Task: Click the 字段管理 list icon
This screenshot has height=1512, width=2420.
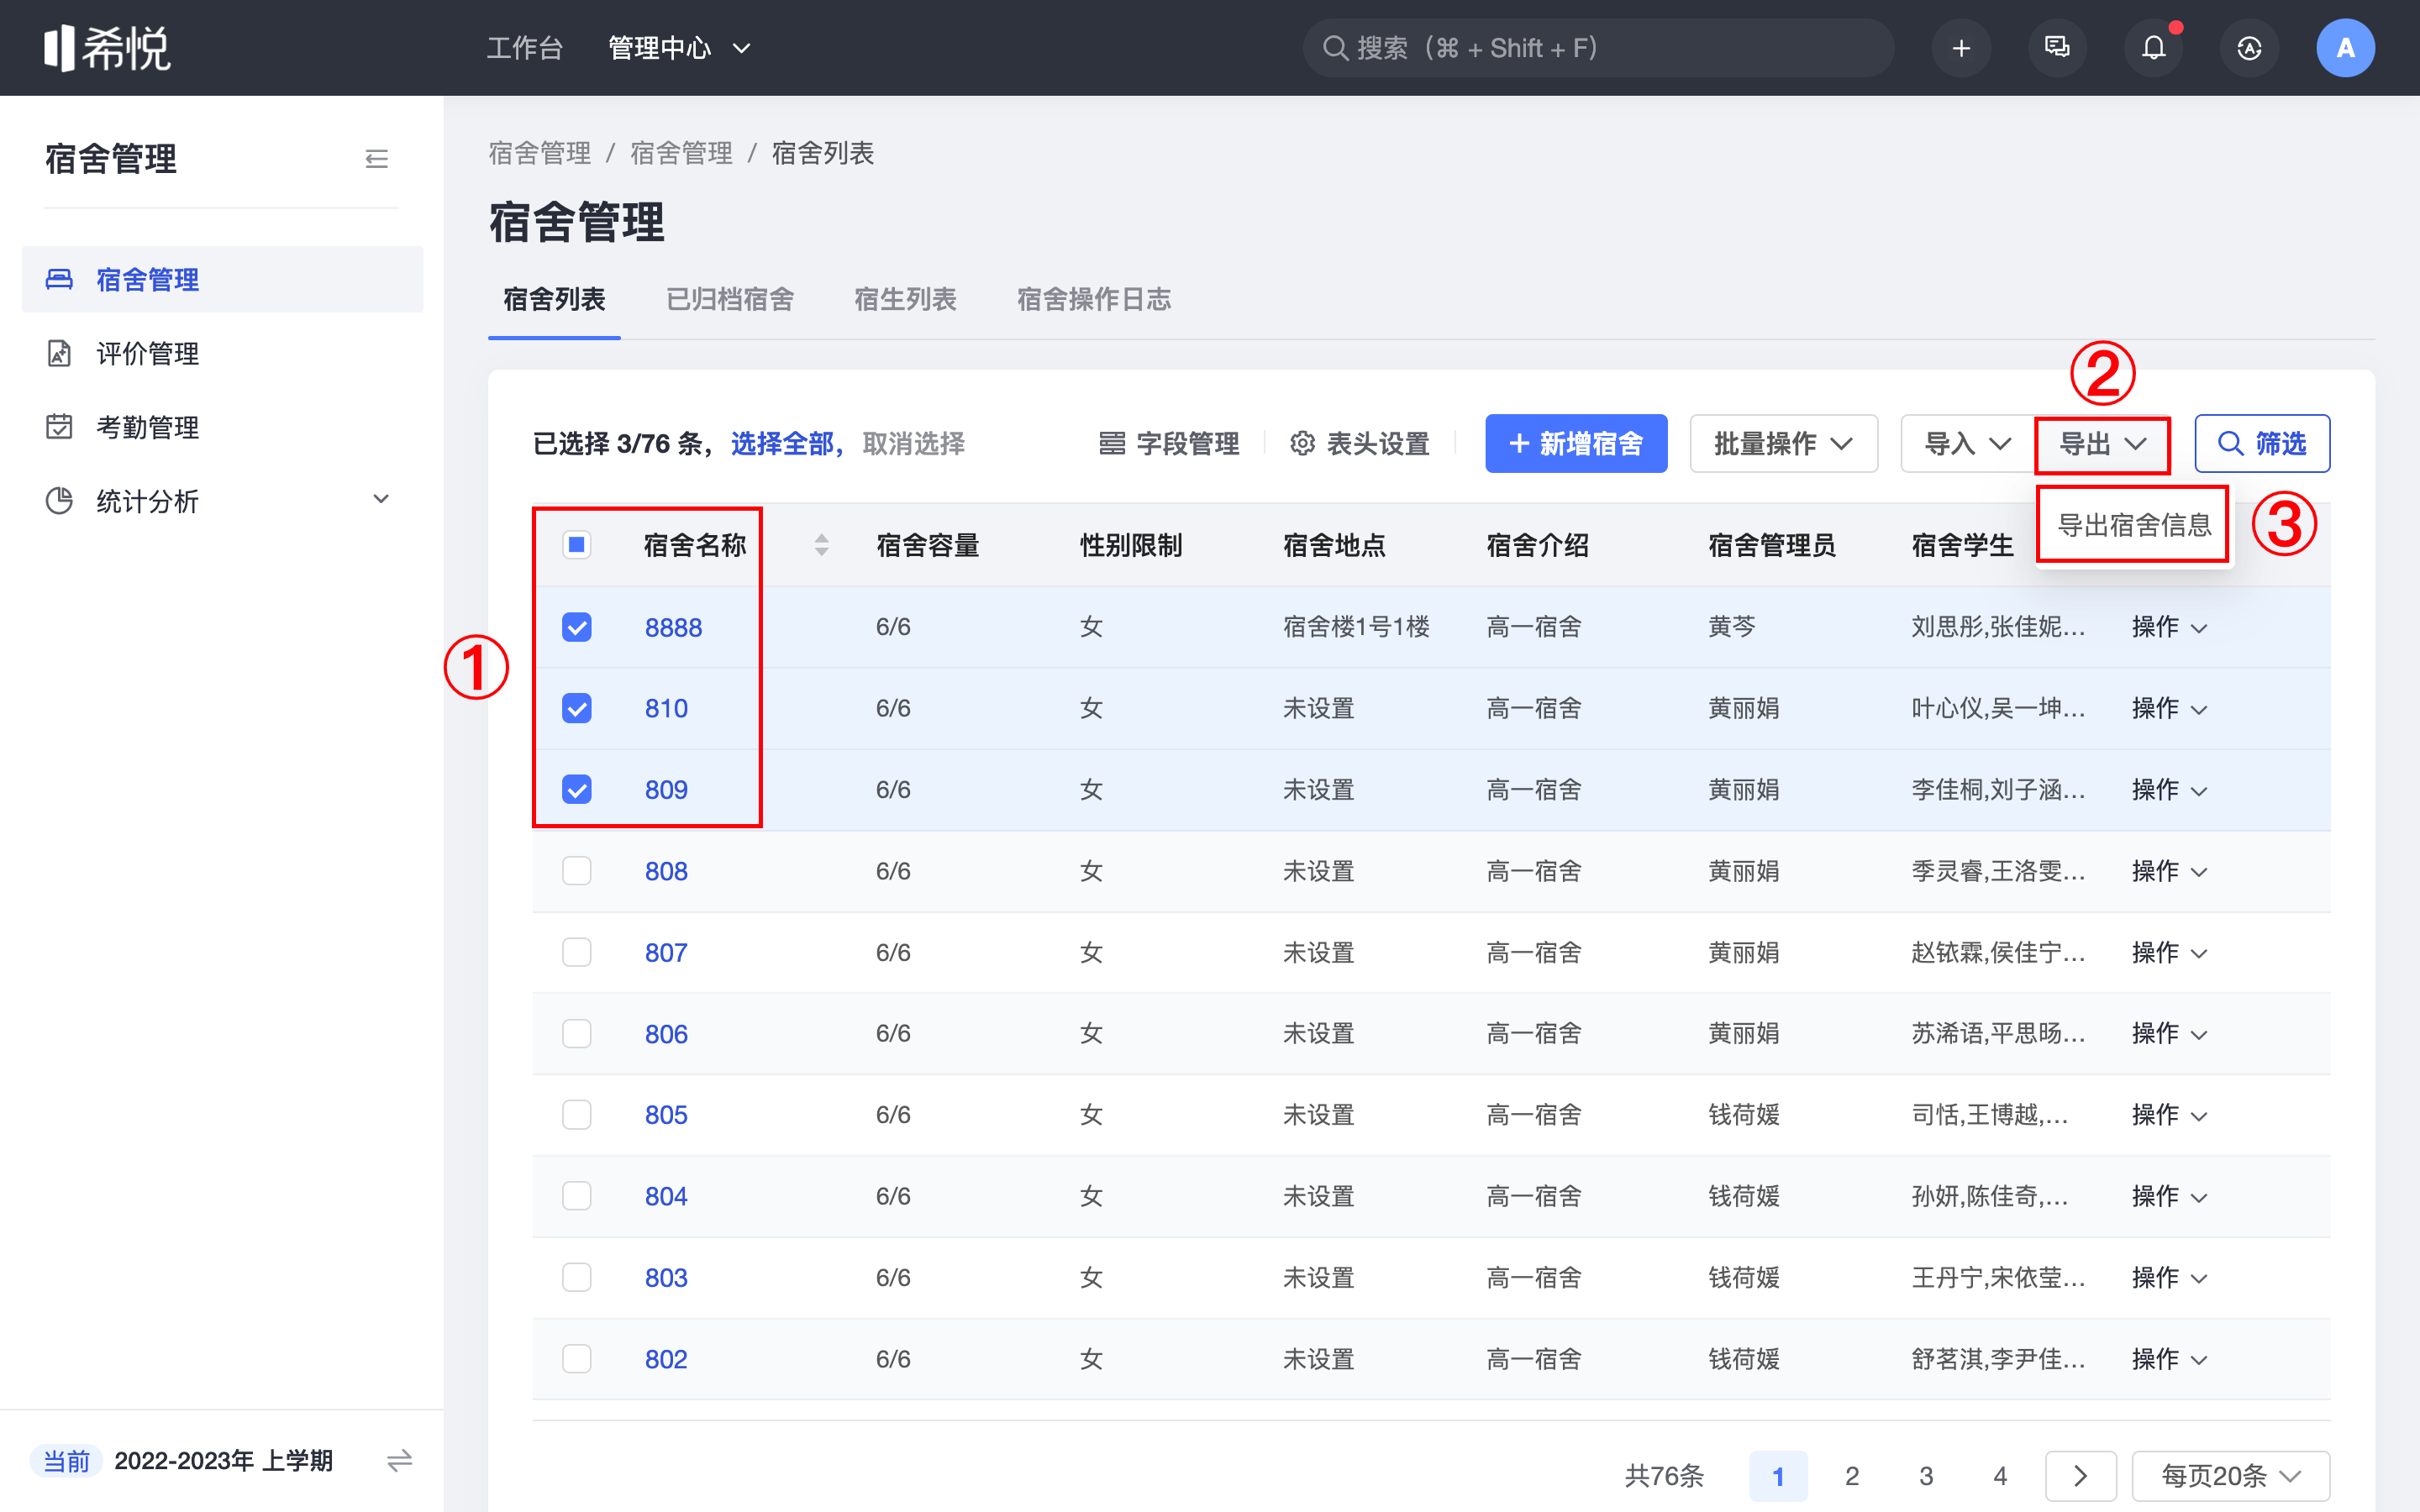Action: [1112, 444]
